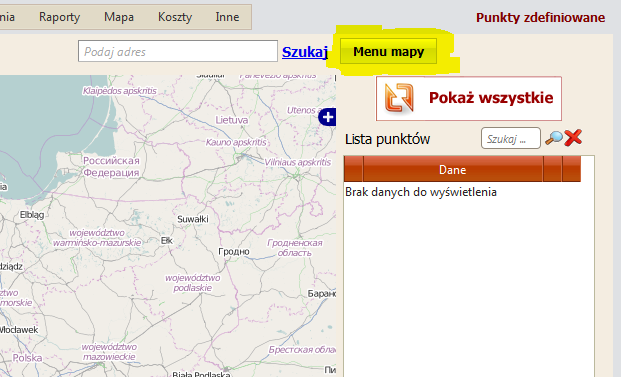This screenshot has height=377, width=621.
Task: Click the Pokaż wszystkie button
Action: click(469, 98)
